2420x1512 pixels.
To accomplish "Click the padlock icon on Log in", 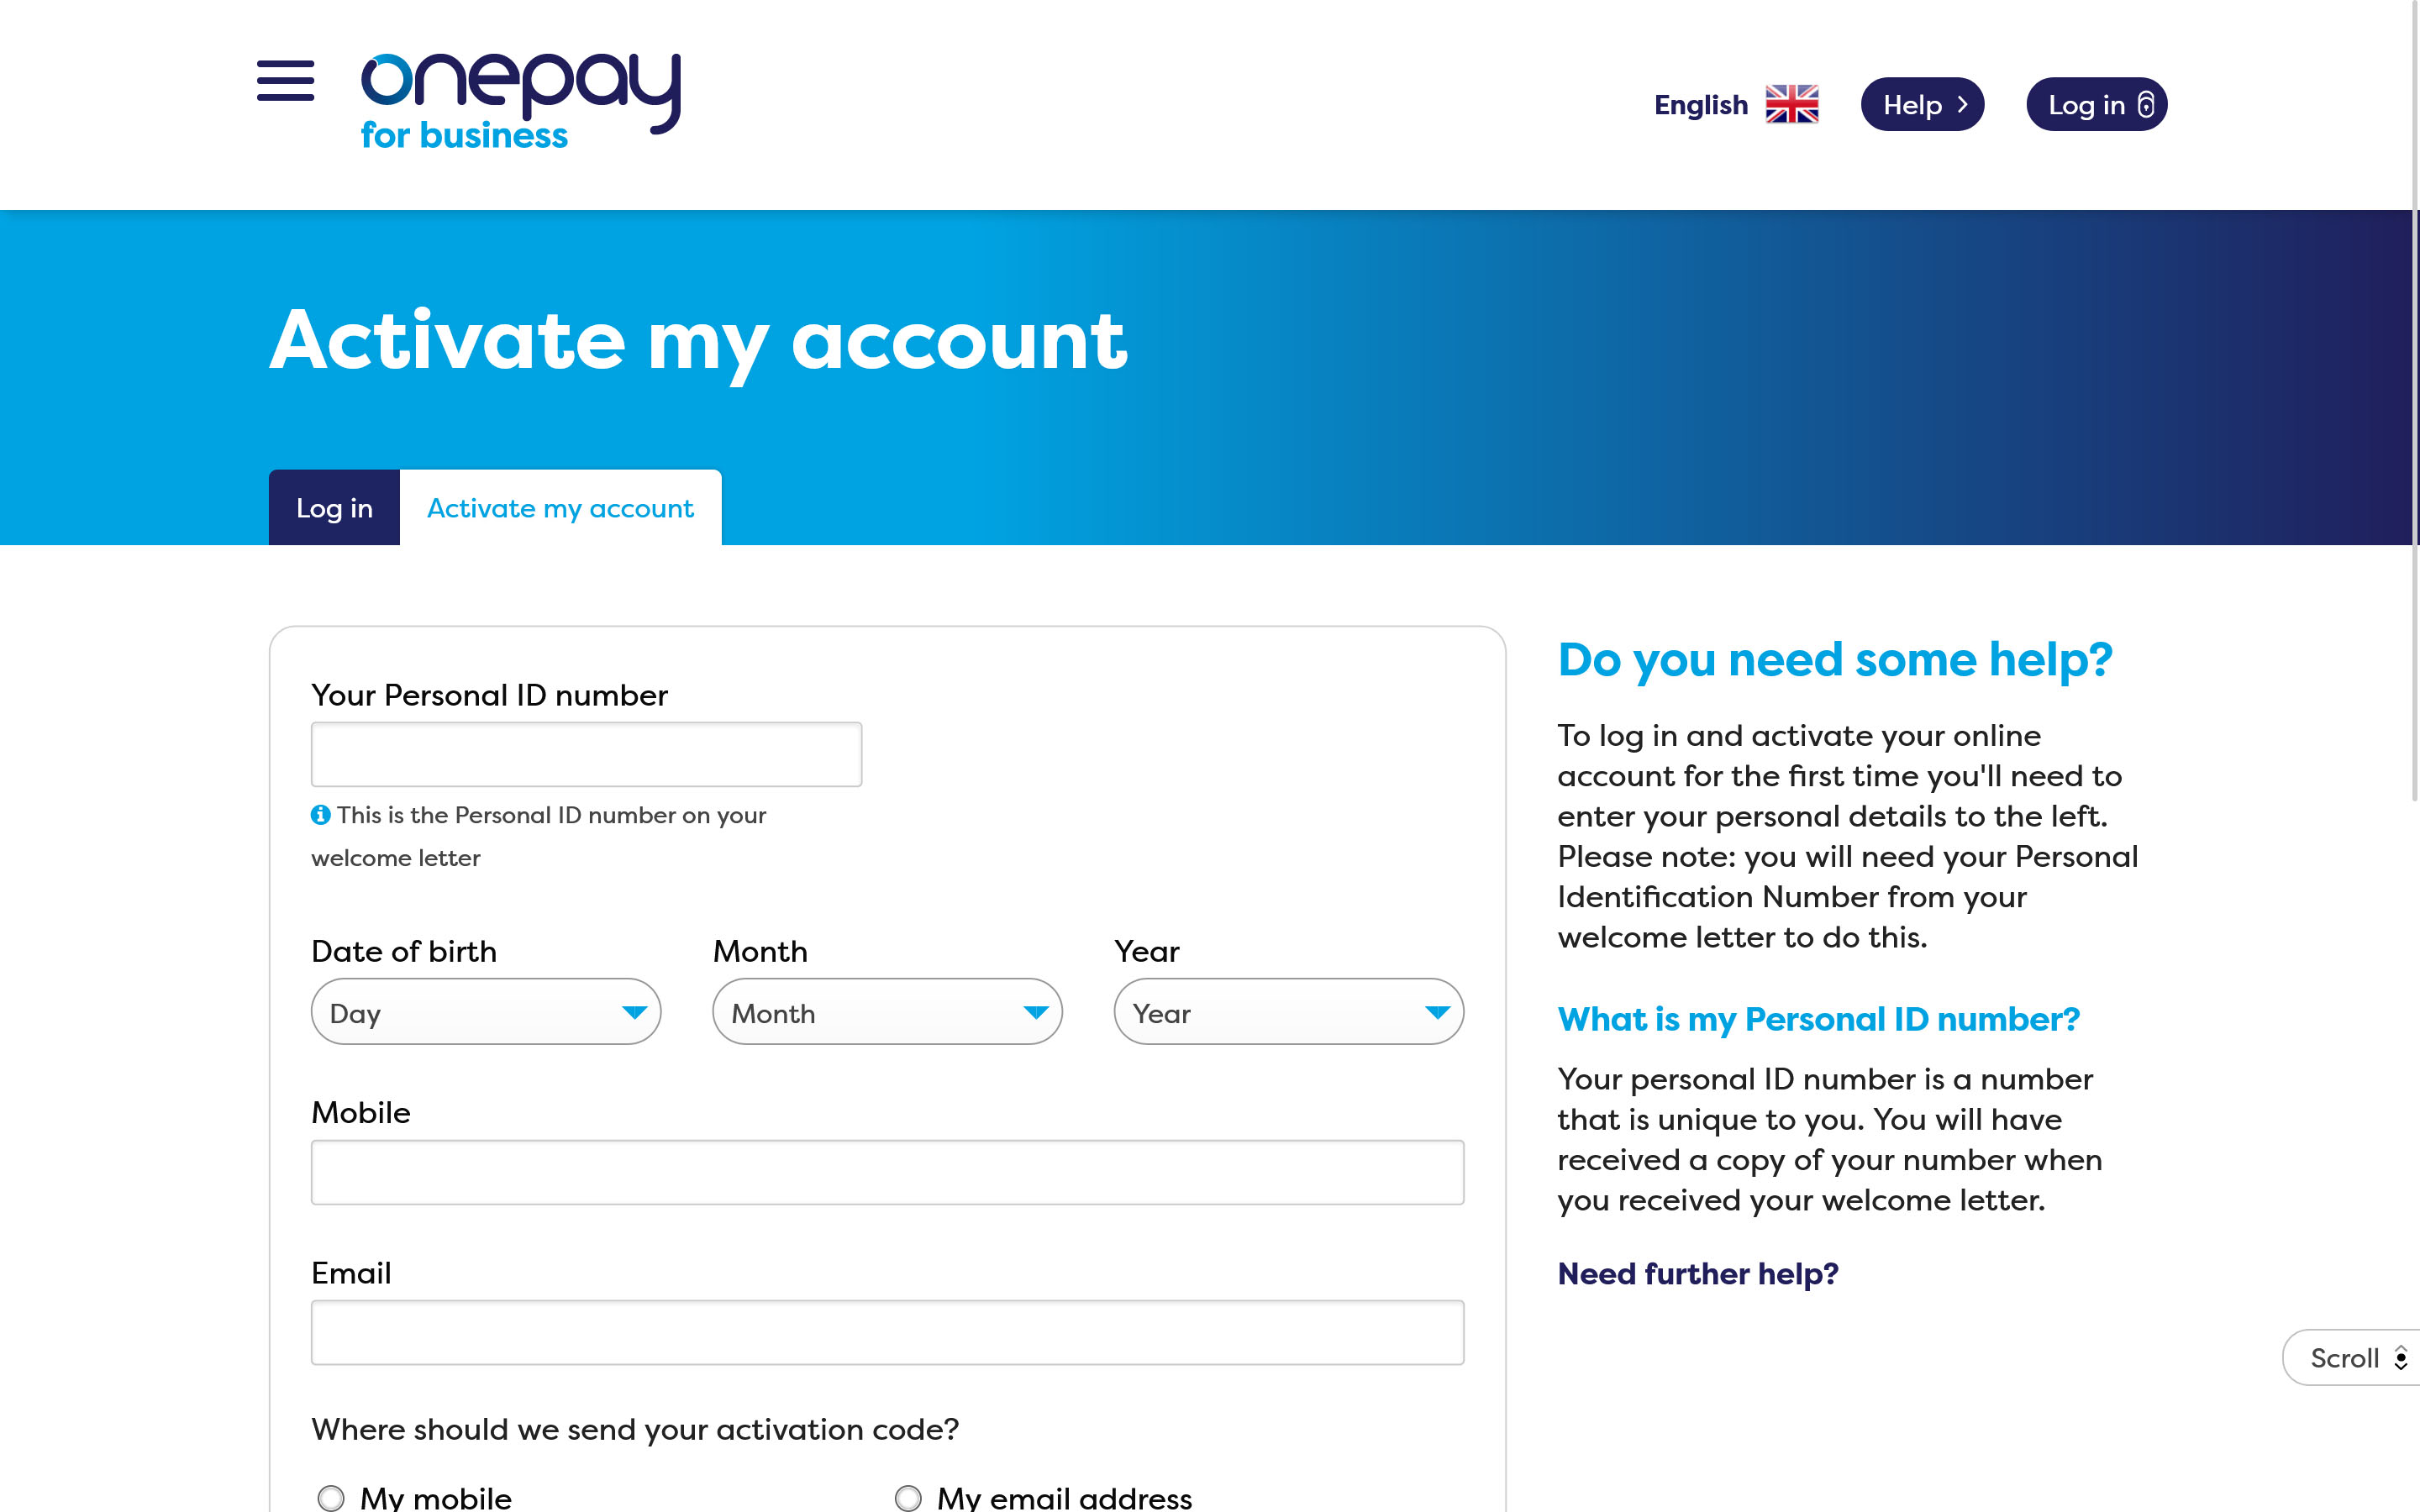I will (2145, 104).
